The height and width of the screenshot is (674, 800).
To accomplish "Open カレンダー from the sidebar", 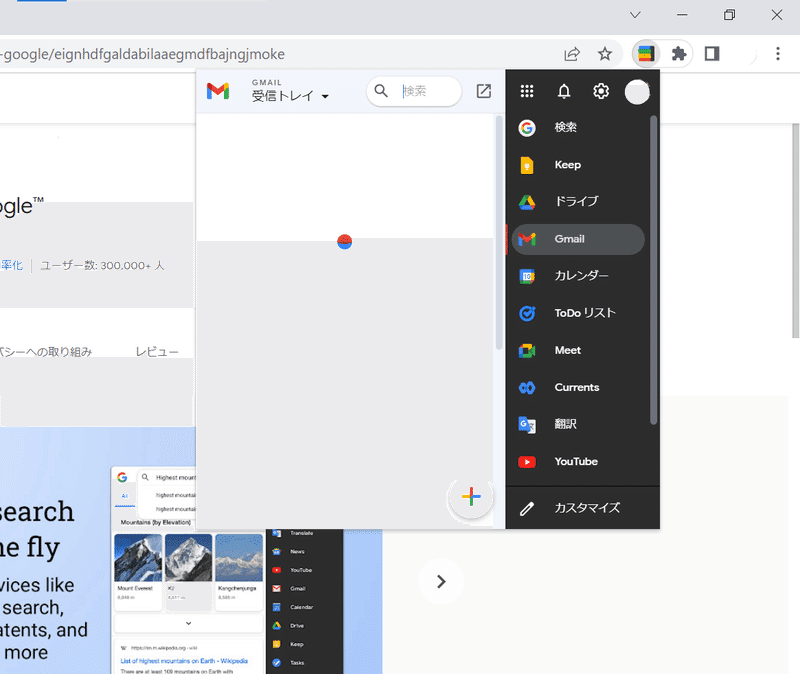I will tap(579, 276).
